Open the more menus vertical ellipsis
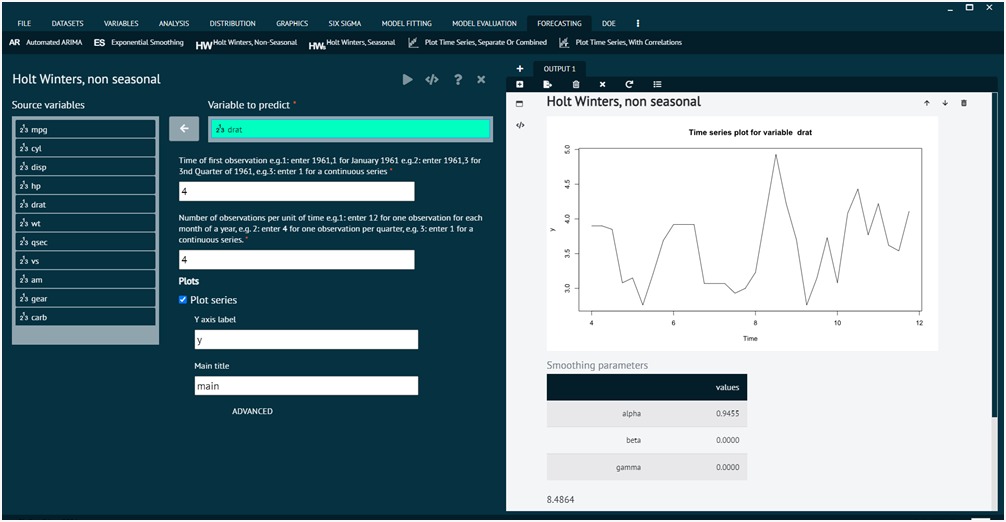The height and width of the screenshot is (522, 1006). click(638, 23)
